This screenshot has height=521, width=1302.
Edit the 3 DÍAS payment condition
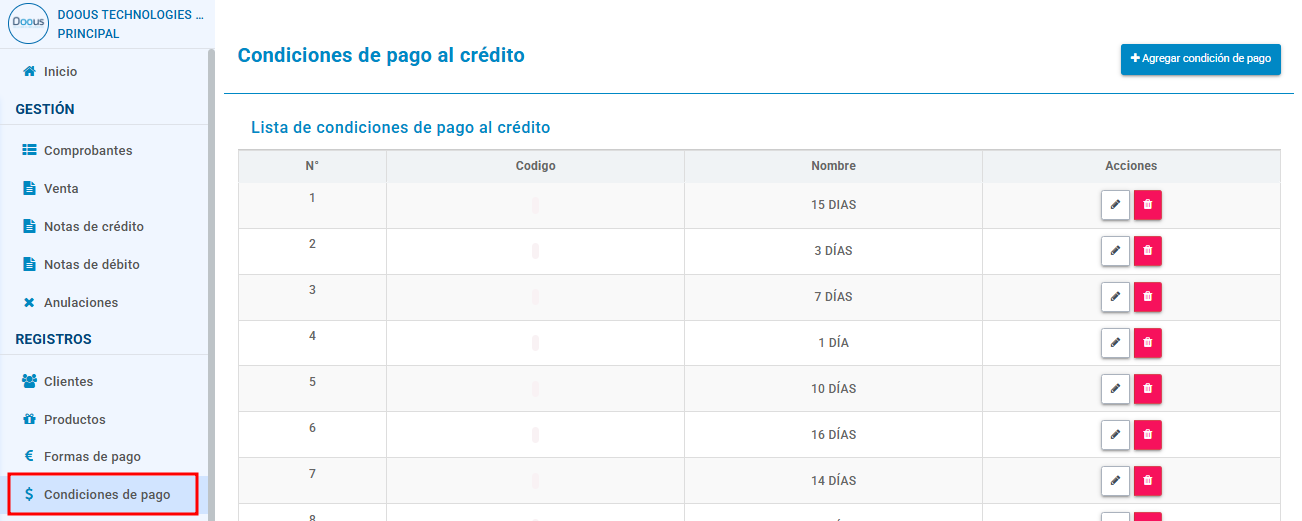click(x=1115, y=250)
